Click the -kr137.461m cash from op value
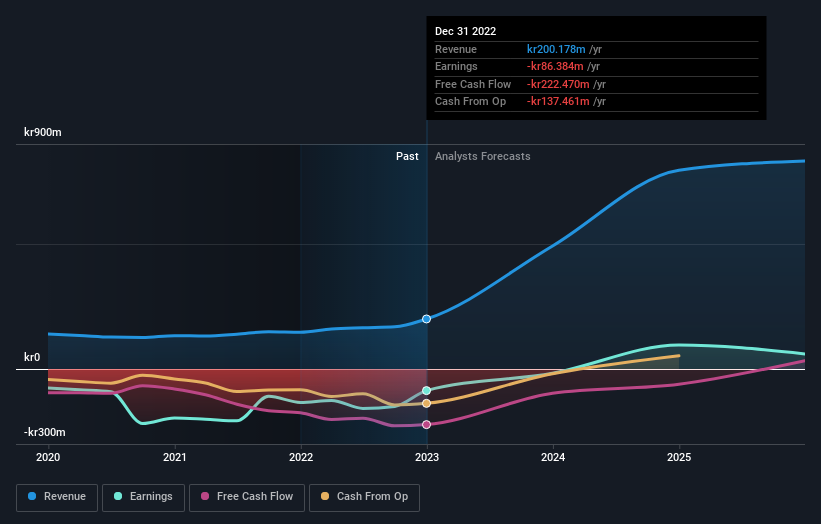 558,102
